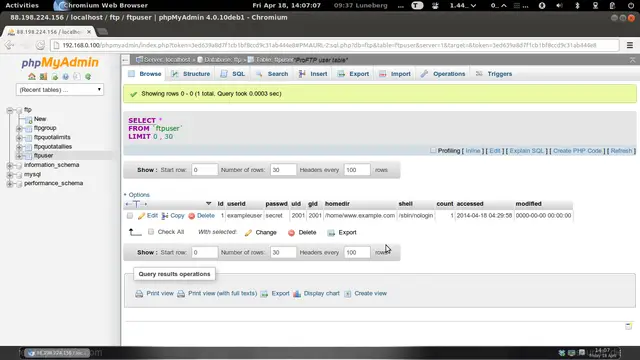Open the Insert tab
This screenshot has height=360, width=640.
point(313,74)
